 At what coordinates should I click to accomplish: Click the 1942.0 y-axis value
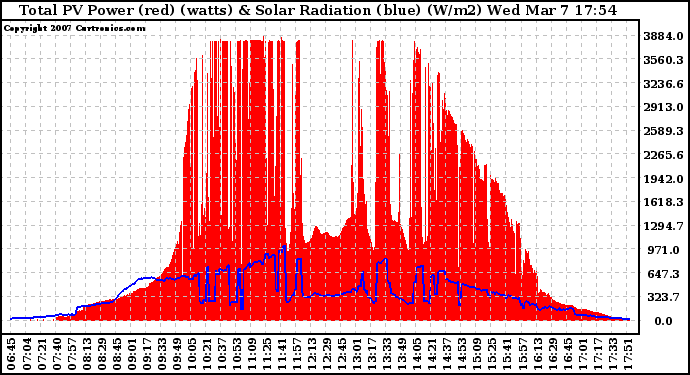[663, 179]
